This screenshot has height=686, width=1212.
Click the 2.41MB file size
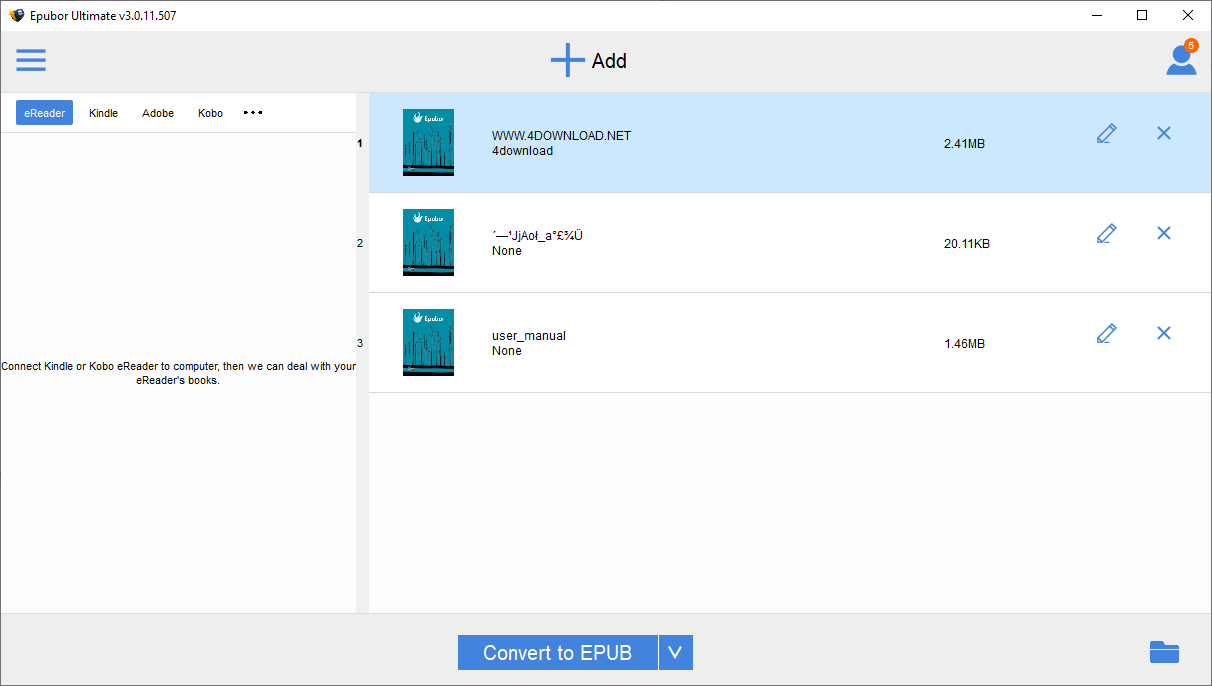pyautogui.click(x=964, y=144)
